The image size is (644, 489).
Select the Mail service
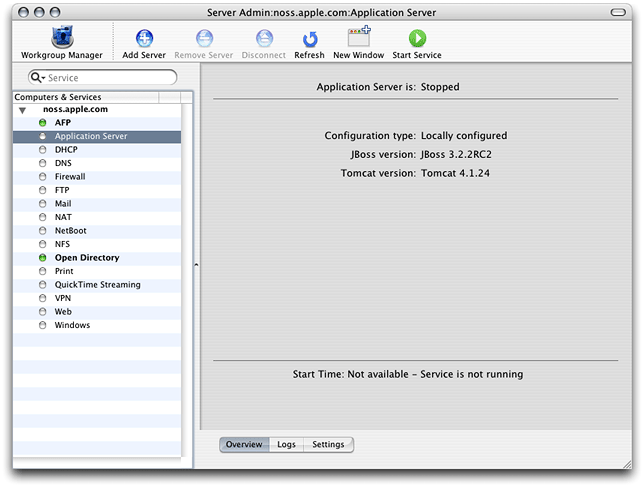pyautogui.click(x=63, y=204)
